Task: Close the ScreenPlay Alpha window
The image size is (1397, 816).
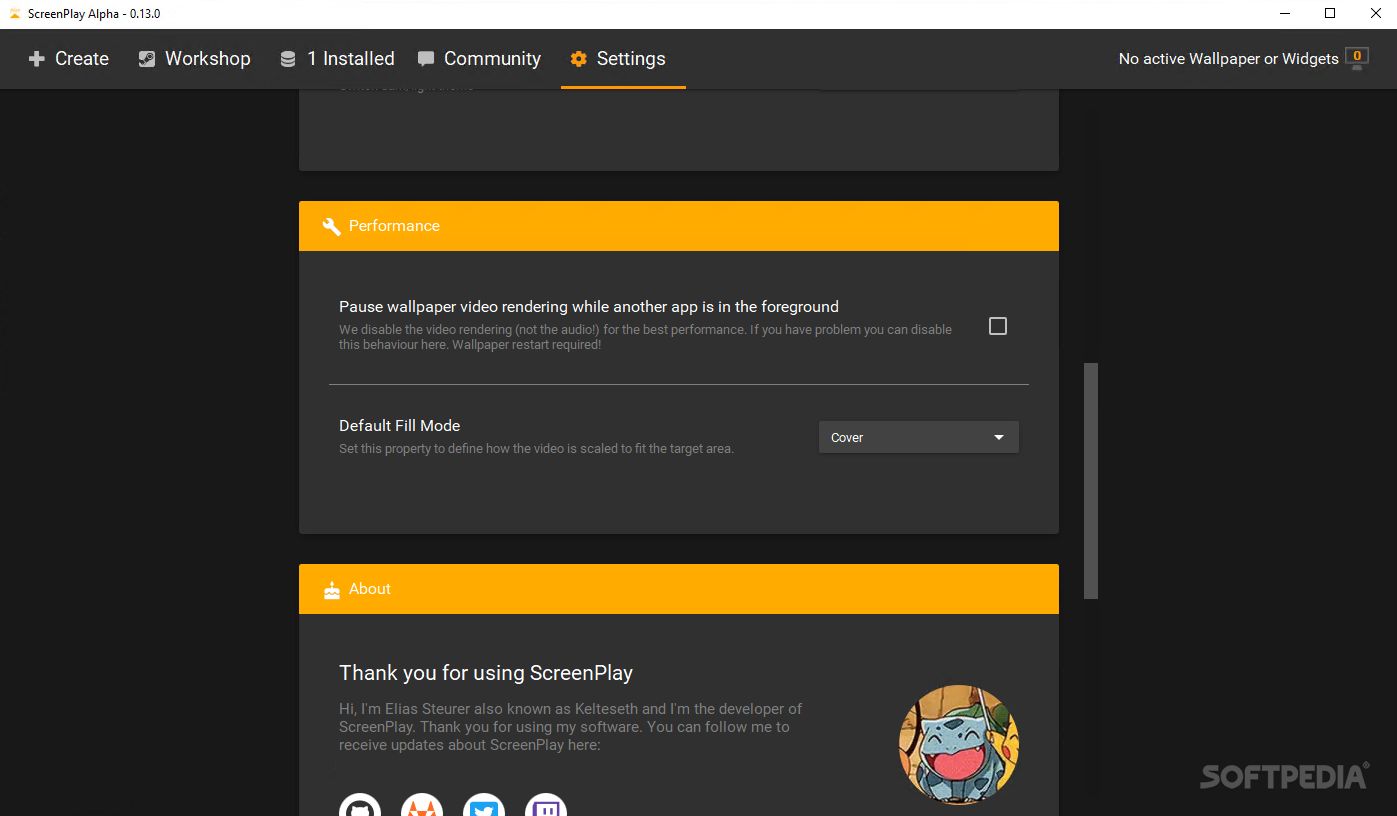Action: (x=1375, y=14)
